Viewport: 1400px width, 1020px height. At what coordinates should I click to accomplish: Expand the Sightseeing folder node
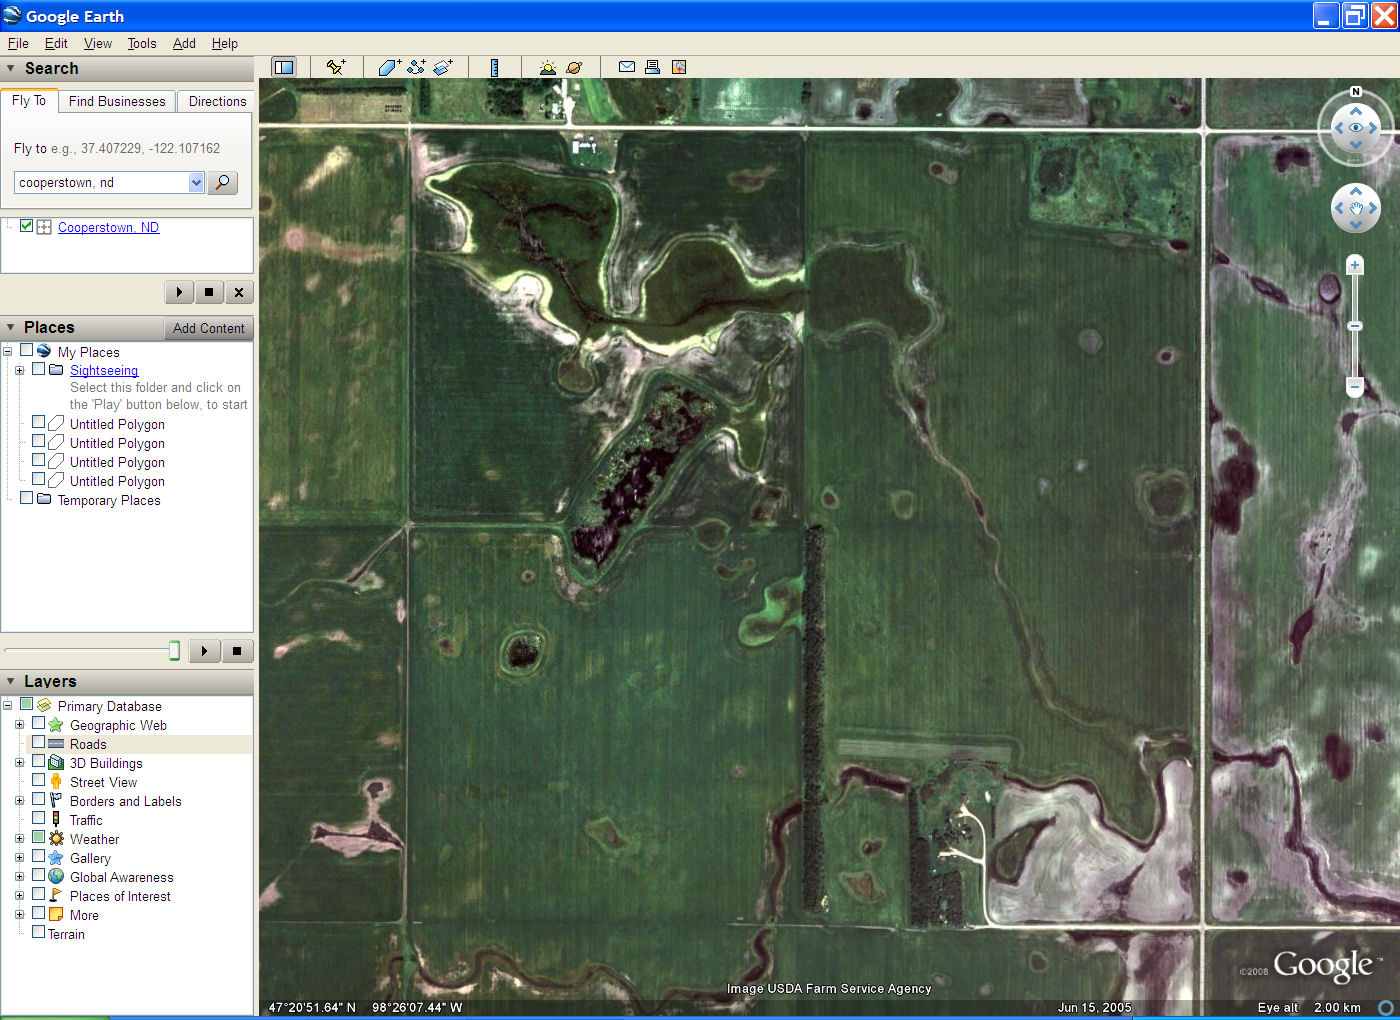[x=19, y=370]
